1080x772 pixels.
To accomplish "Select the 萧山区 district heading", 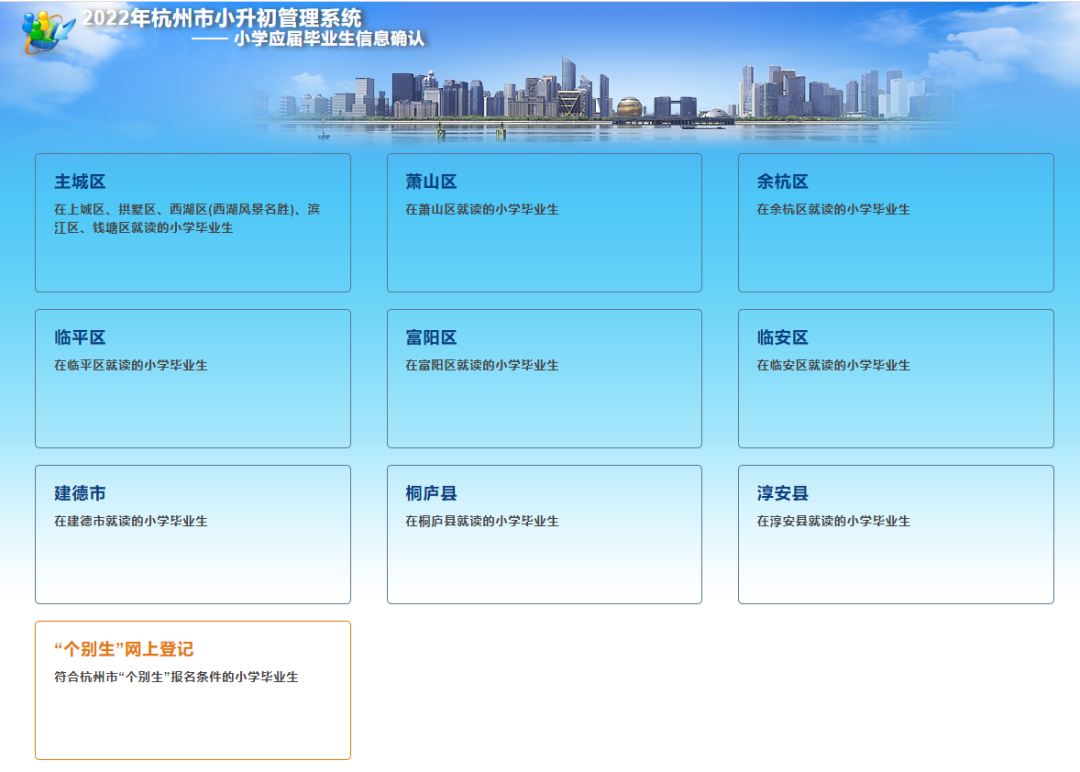I will (x=431, y=182).
